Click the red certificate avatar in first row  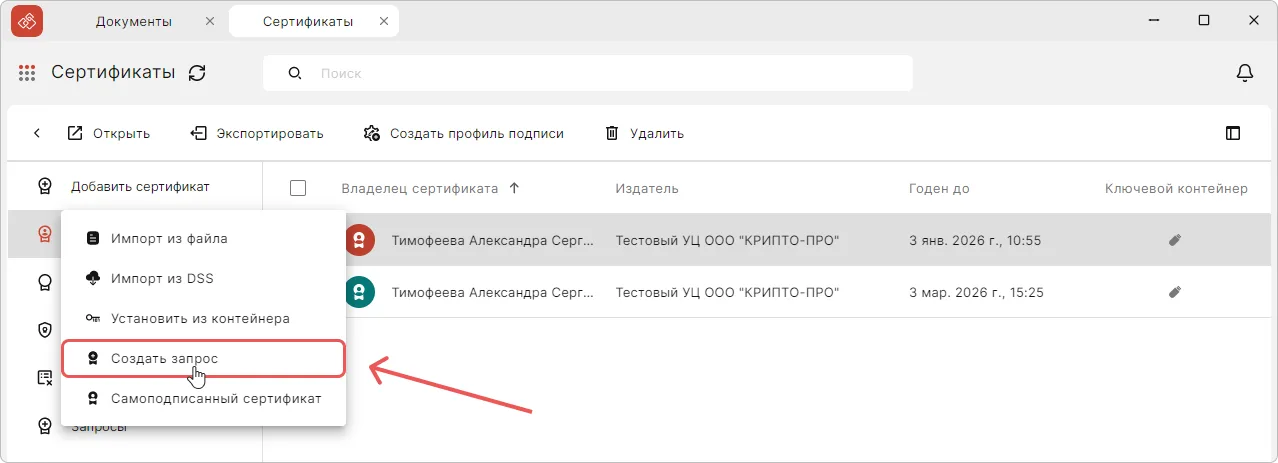point(360,240)
